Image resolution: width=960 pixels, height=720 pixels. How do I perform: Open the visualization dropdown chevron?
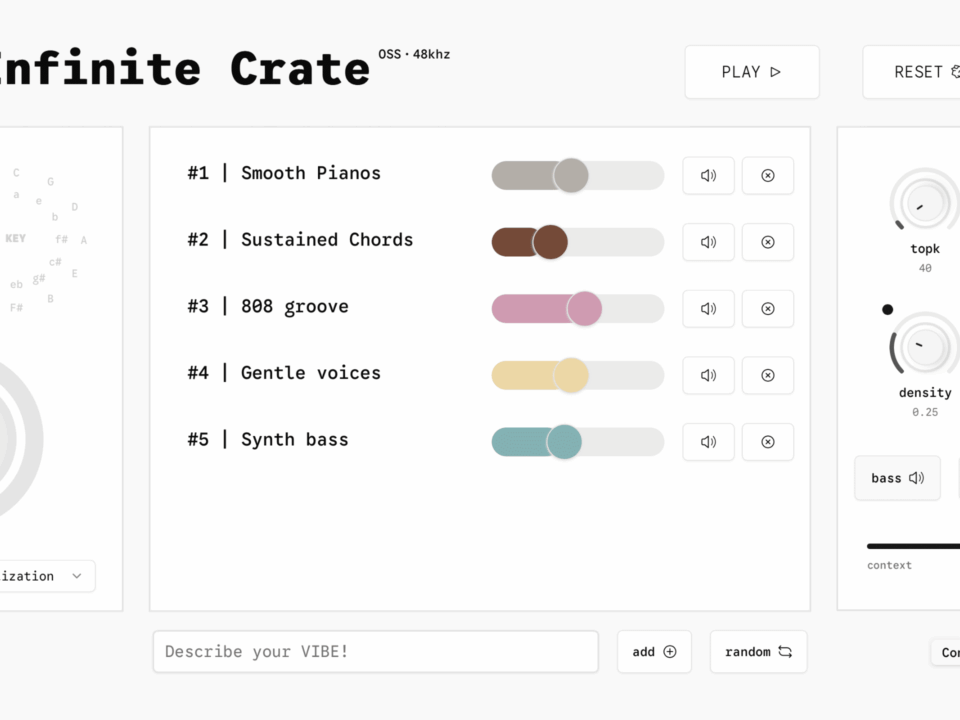77,576
